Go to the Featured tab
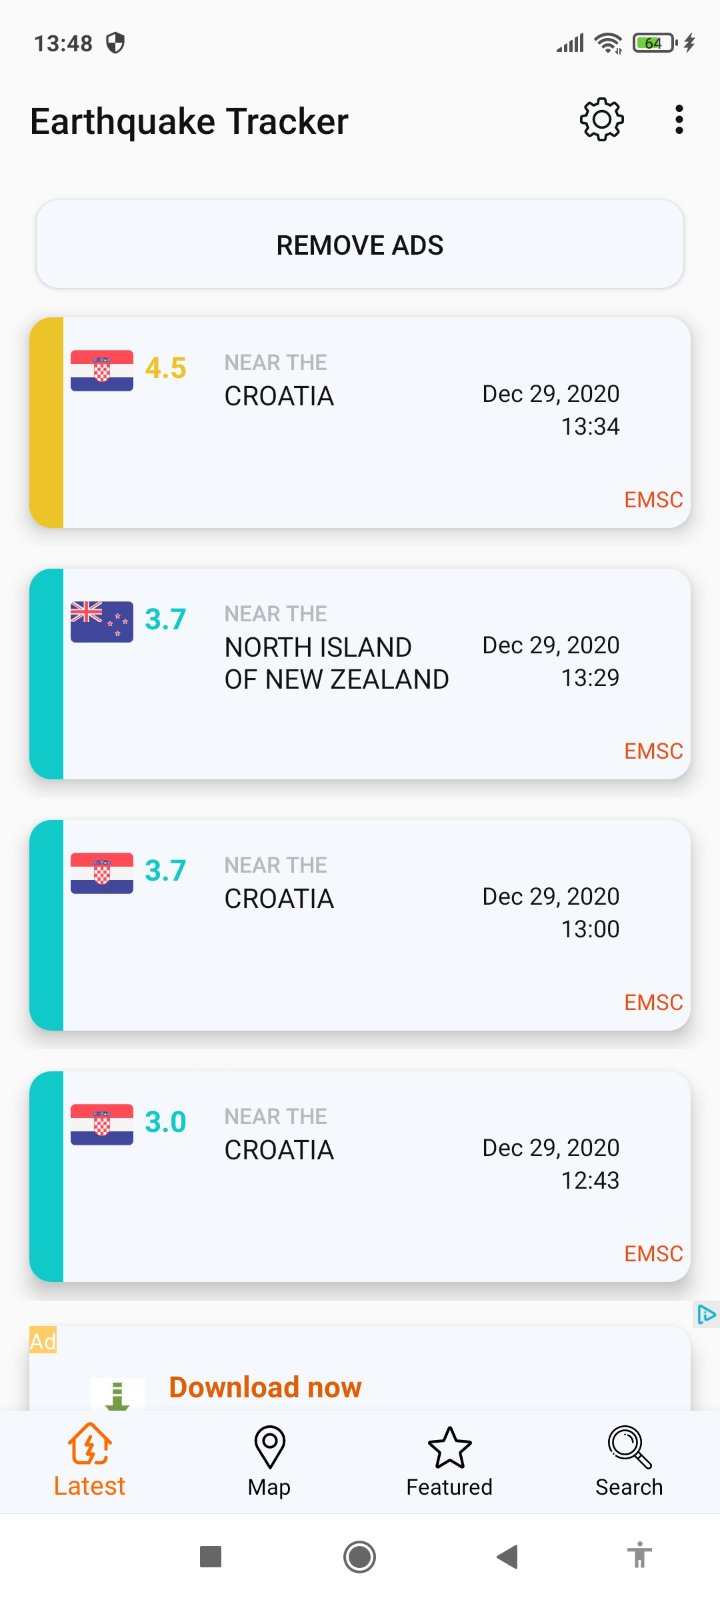The height and width of the screenshot is (1600, 720). point(449,1461)
